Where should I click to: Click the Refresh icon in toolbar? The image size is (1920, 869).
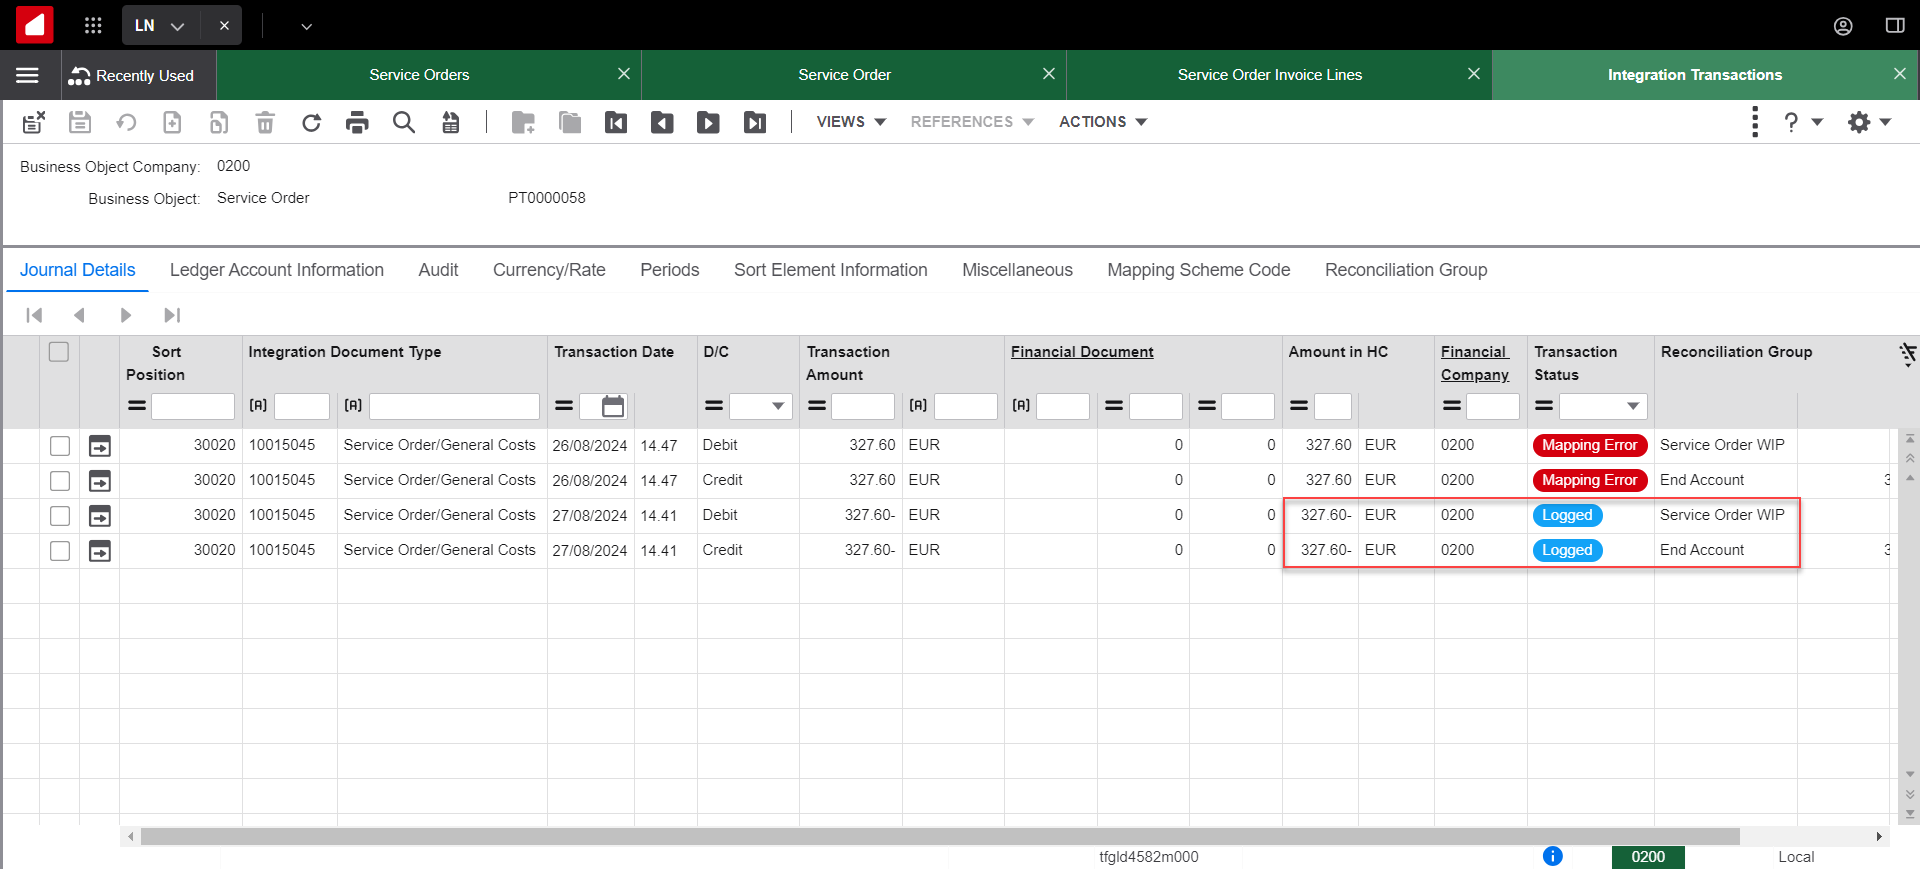[x=311, y=122]
